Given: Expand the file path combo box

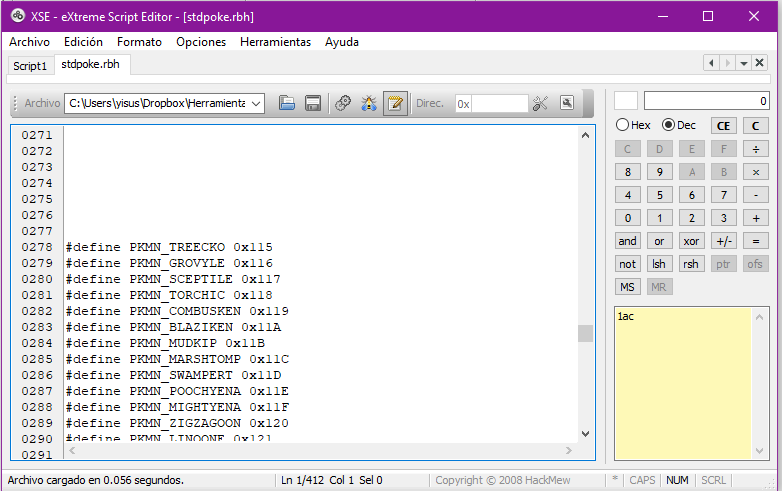Looking at the screenshot, I should pos(256,103).
